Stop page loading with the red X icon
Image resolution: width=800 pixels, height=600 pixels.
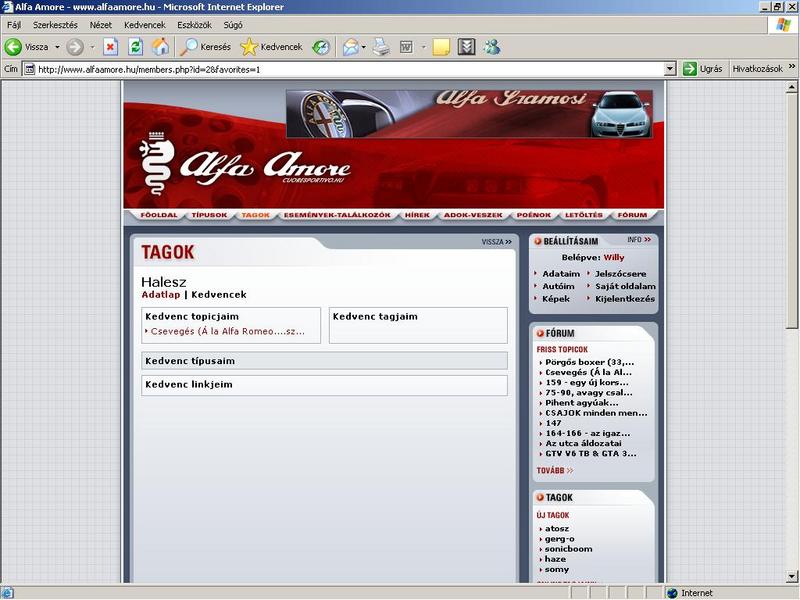click(110, 47)
